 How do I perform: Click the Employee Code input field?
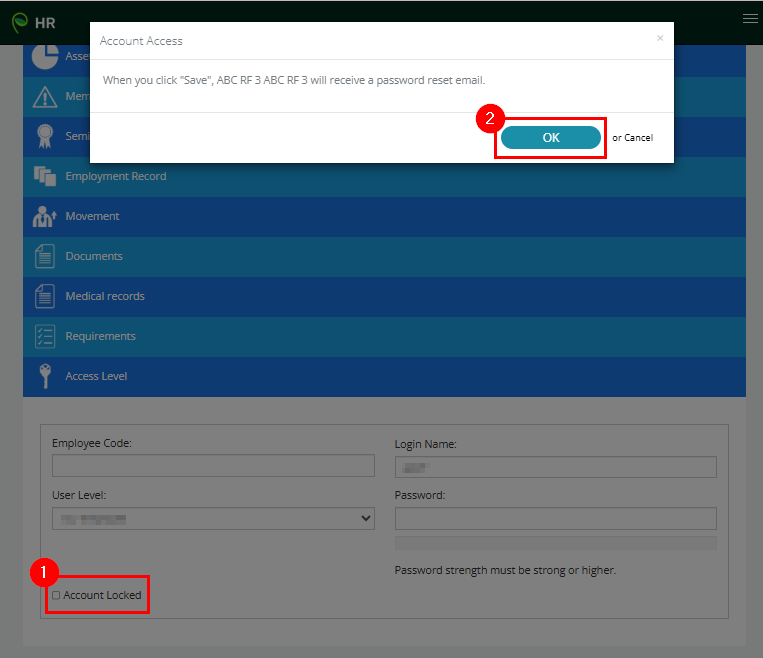click(213, 466)
